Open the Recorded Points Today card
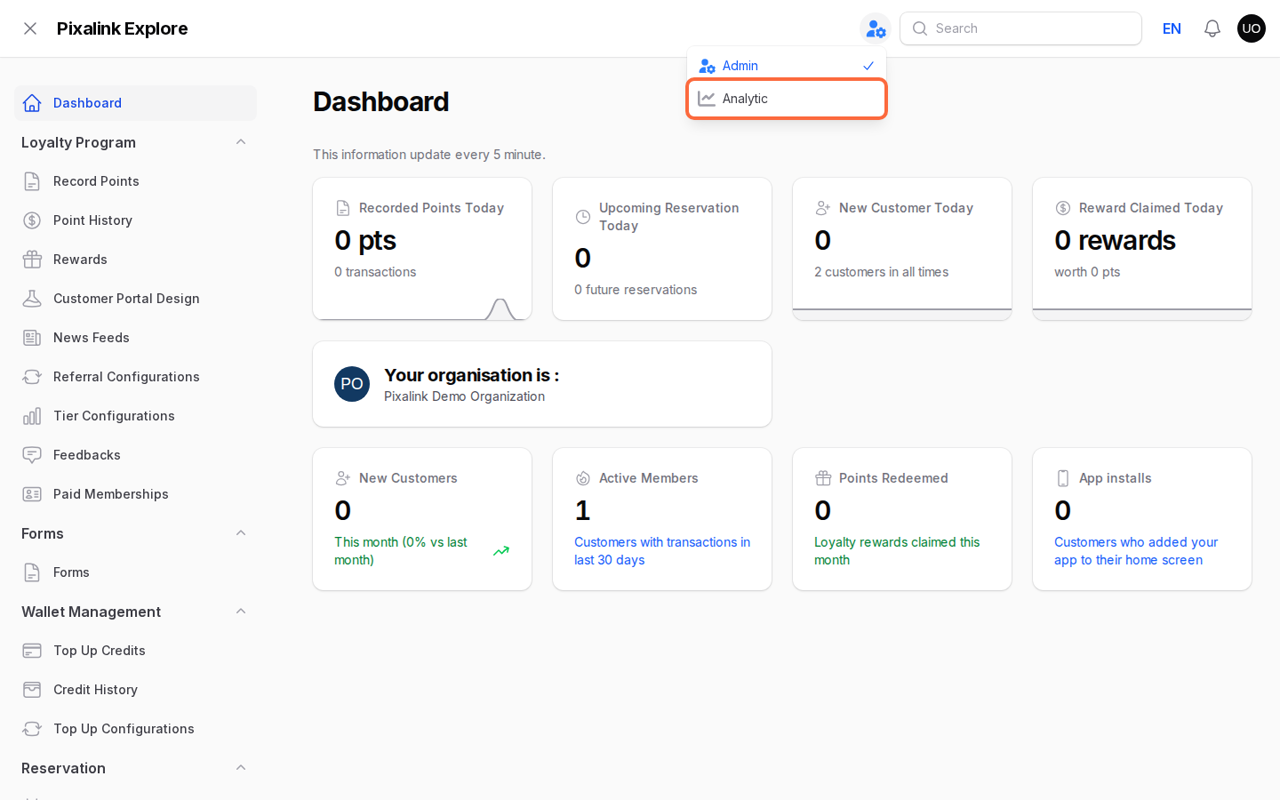Screen dimensions: 1280x800 (x=422, y=249)
